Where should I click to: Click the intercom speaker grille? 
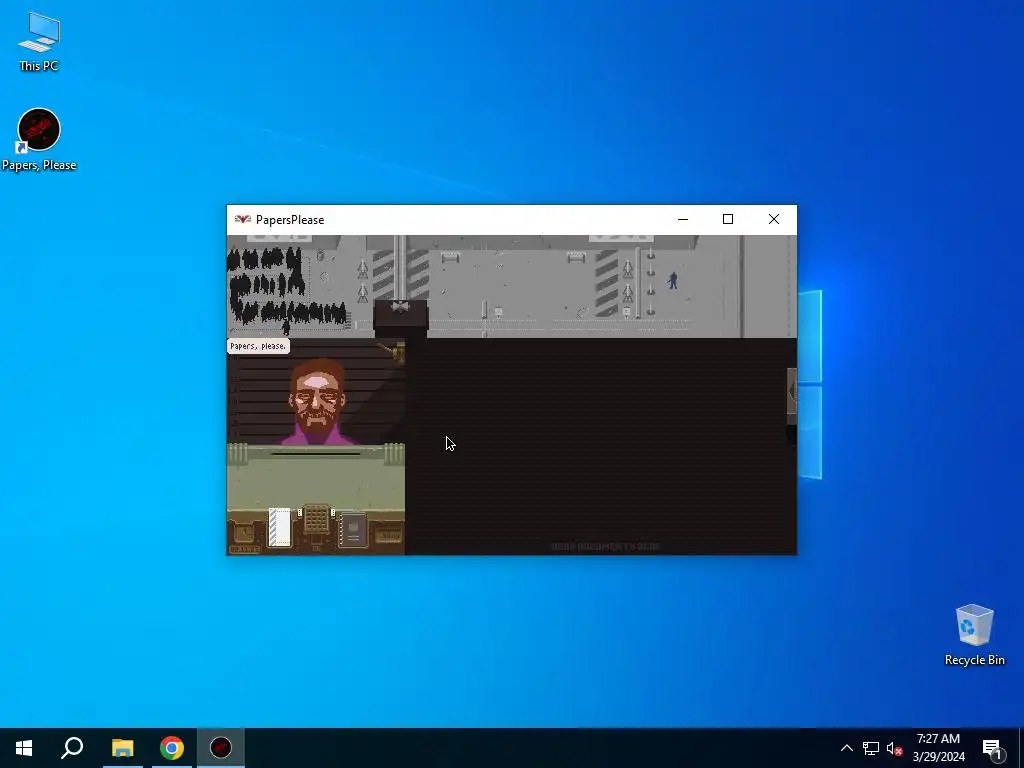coord(316,519)
